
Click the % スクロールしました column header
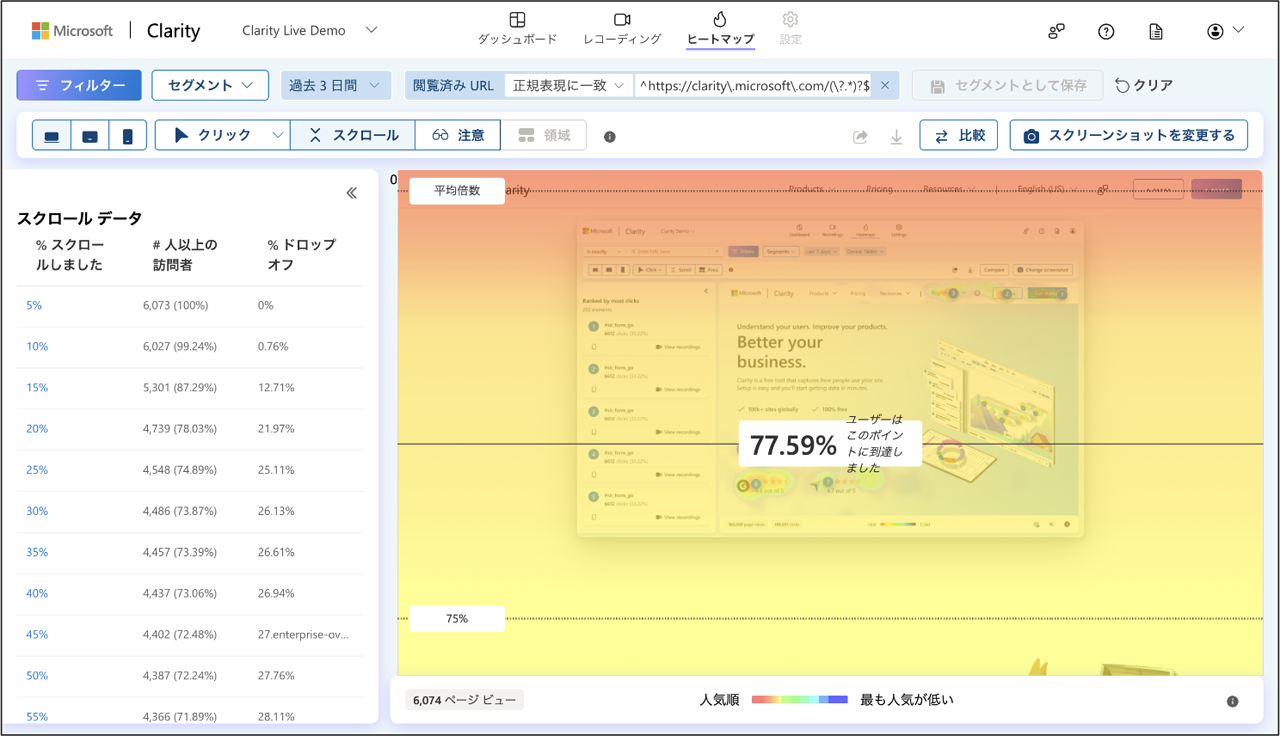click(70, 255)
